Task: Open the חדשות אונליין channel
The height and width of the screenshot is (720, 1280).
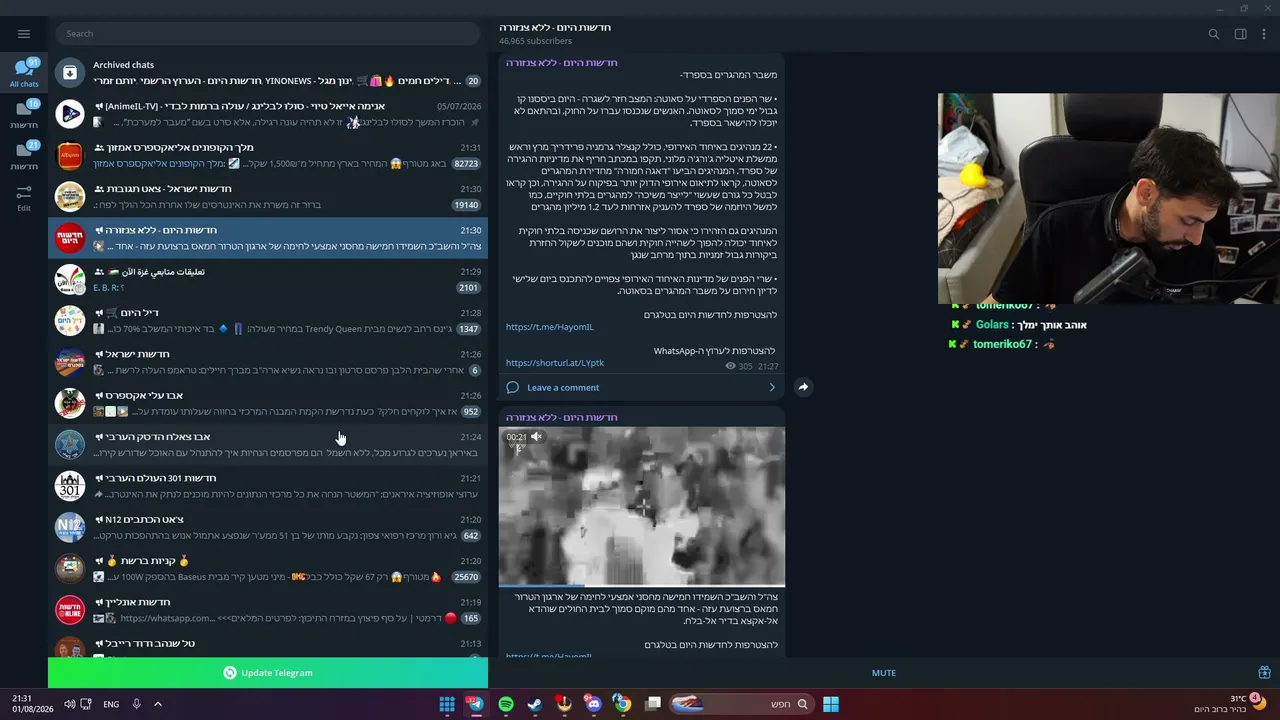Action: [x=268, y=610]
